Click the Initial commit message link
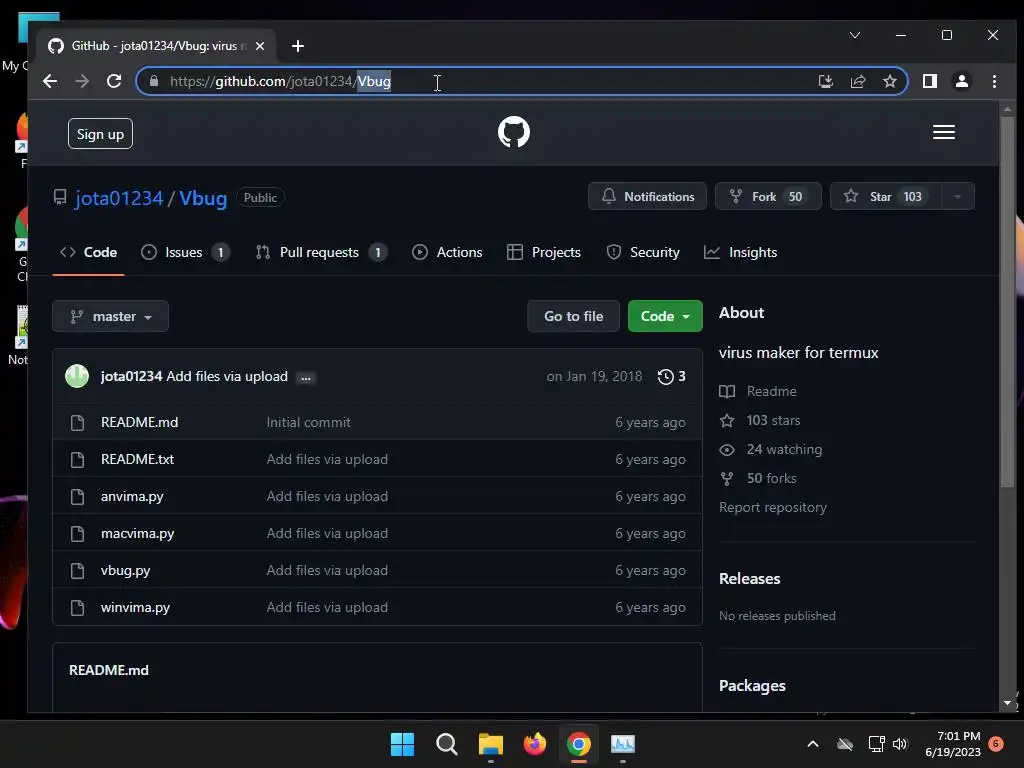 point(308,423)
